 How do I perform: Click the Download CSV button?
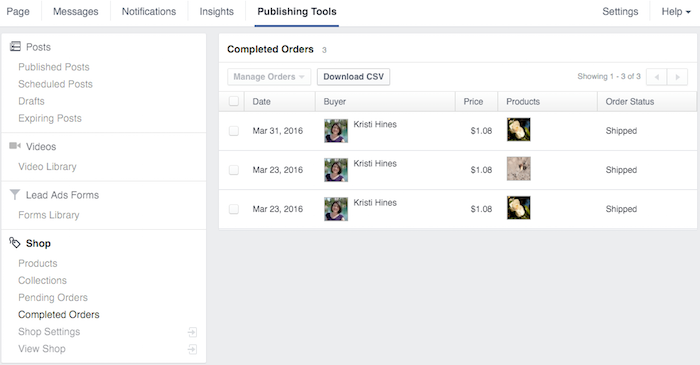(x=354, y=77)
